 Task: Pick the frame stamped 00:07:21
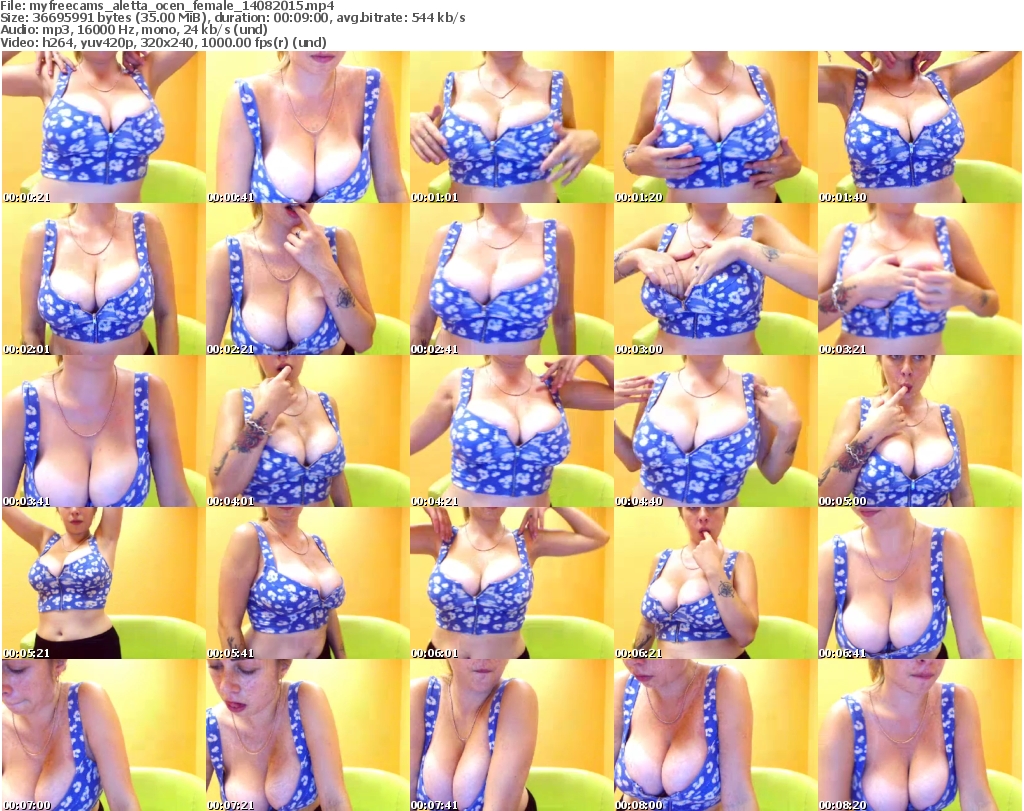click(x=308, y=735)
